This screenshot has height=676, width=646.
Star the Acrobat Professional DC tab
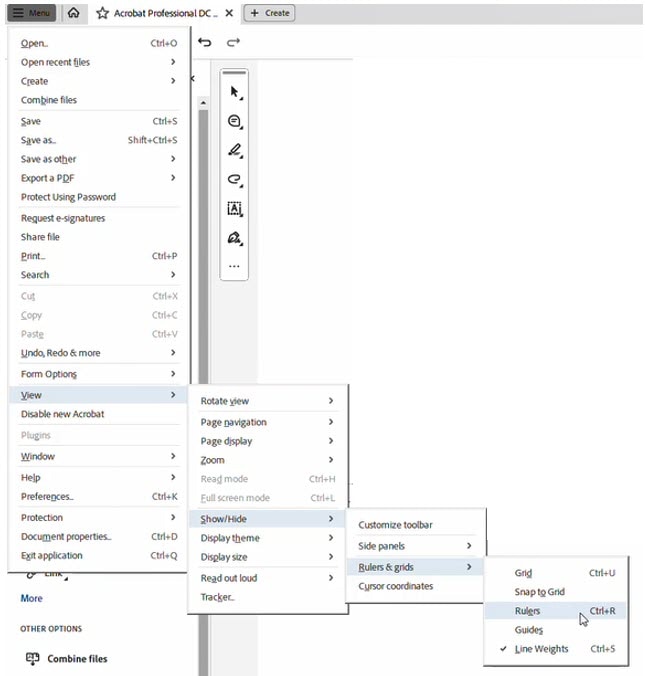coord(102,13)
